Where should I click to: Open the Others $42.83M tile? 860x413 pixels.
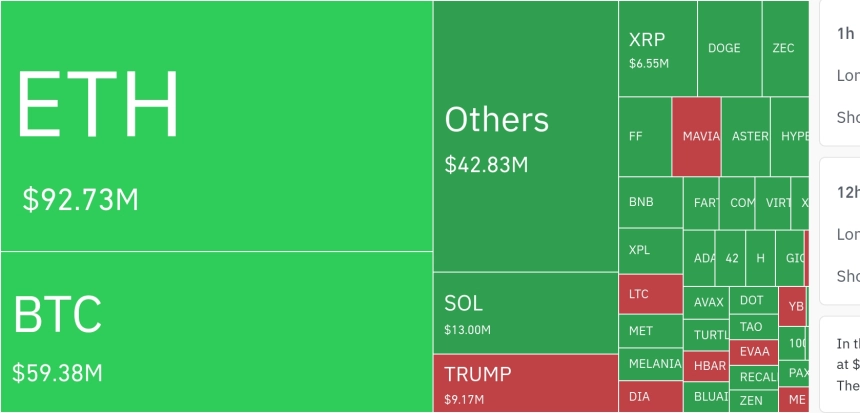pyautogui.click(x=525, y=136)
